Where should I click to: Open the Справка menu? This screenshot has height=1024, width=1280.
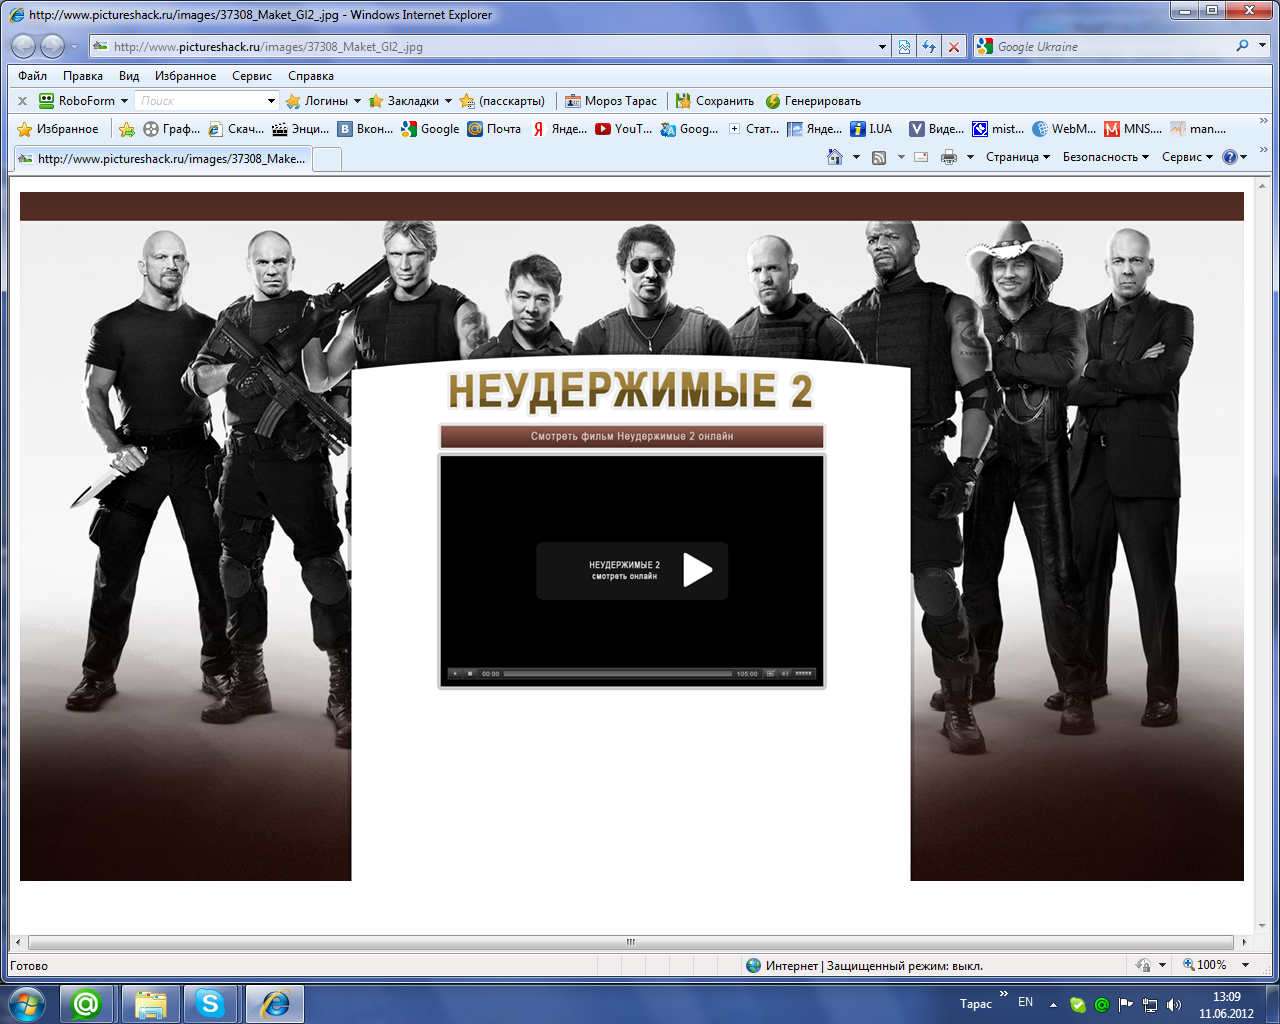311,76
